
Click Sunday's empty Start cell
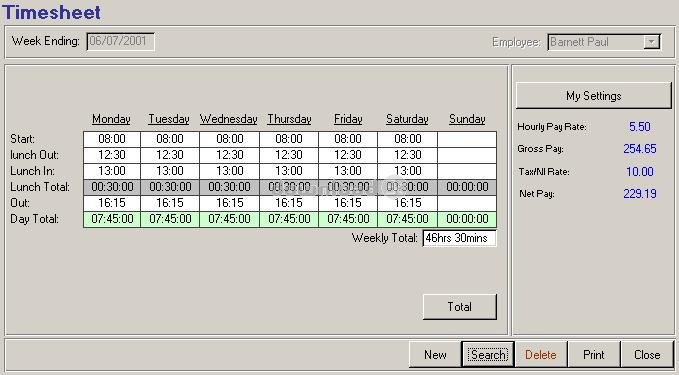pyautogui.click(x=467, y=139)
